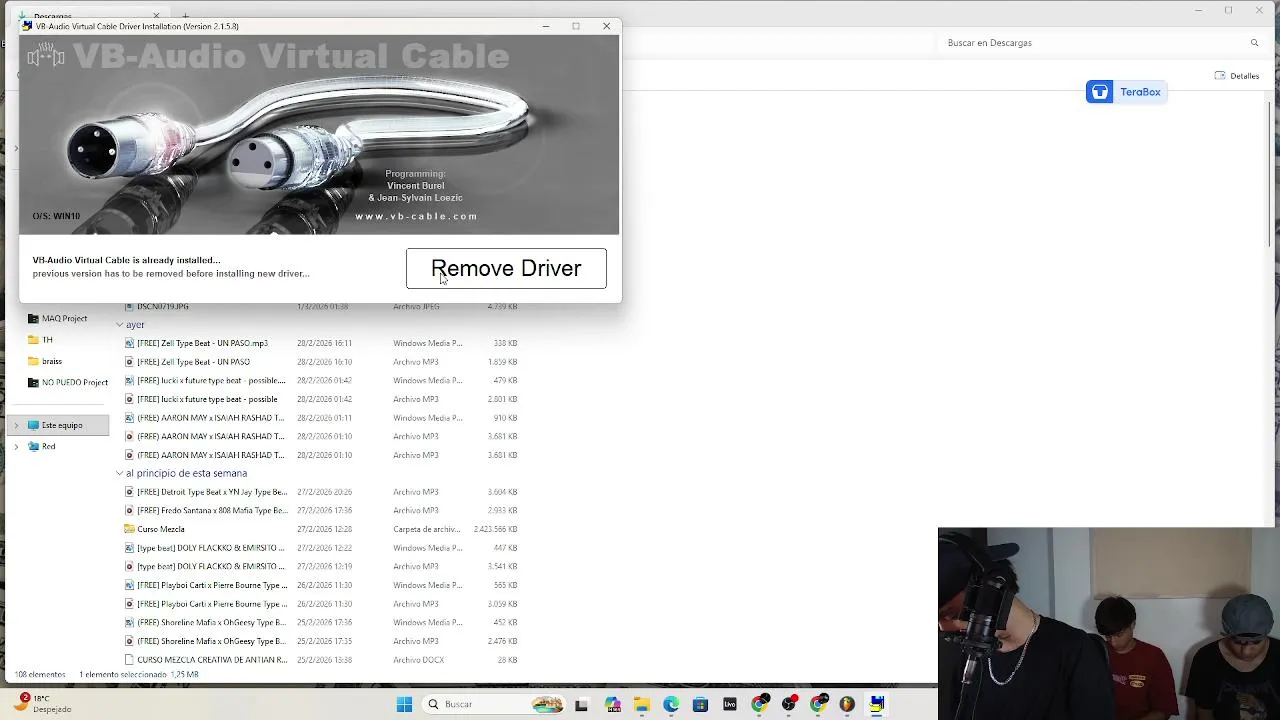Open the Windows Start menu
This screenshot has width=1280, height=720.
[x=404, y=704]
